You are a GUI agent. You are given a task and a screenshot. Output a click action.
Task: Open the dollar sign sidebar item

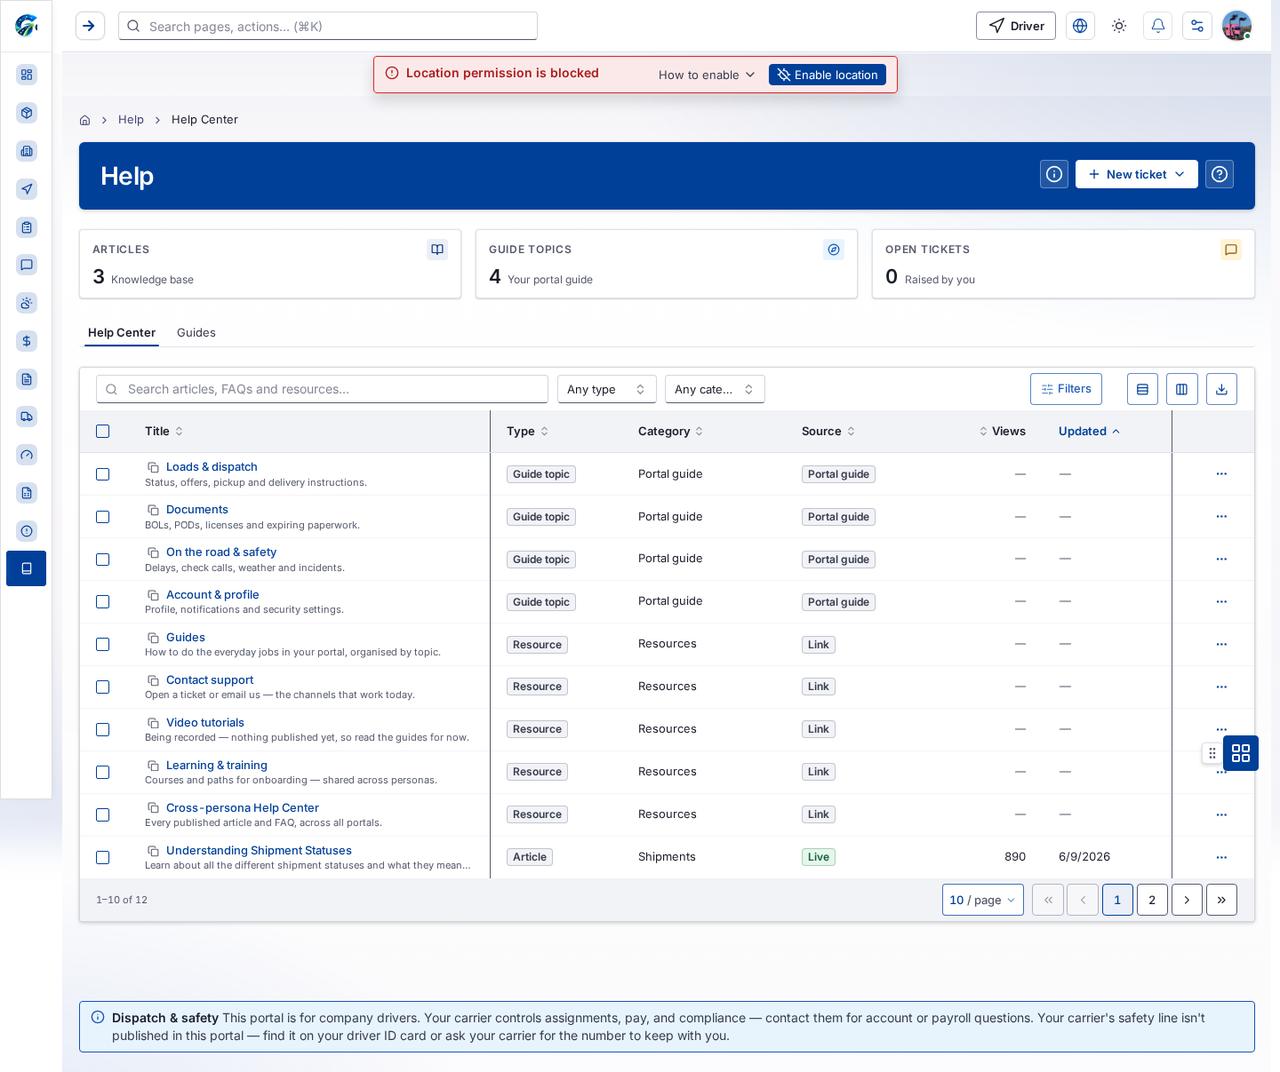(x=27, y=341)
